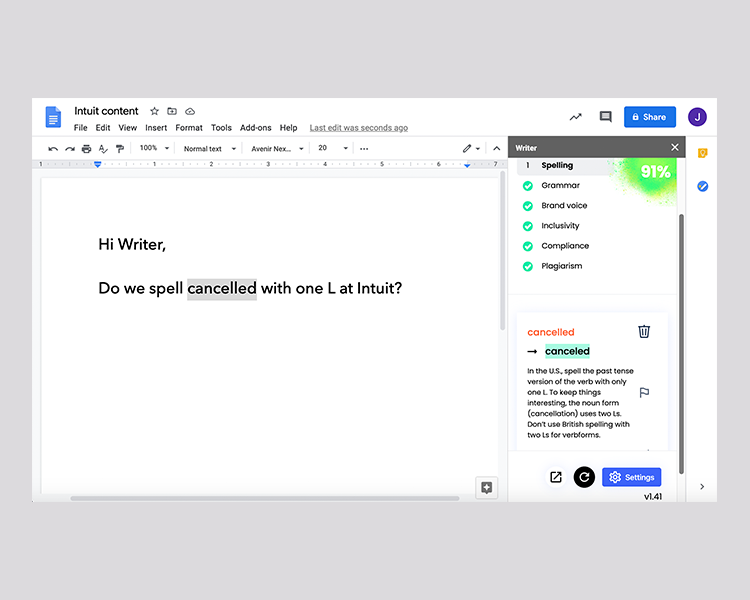Open activity dashboard trend icon
The width and height of the screenshot is (750, 600).
click(575, 117)
